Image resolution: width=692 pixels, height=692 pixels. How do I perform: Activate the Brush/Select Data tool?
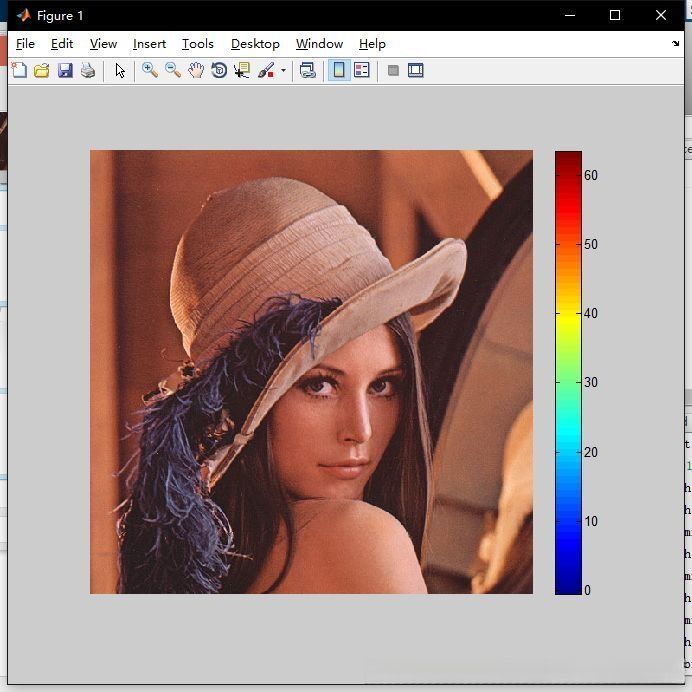pyautogui.click(x=266, y=70)
